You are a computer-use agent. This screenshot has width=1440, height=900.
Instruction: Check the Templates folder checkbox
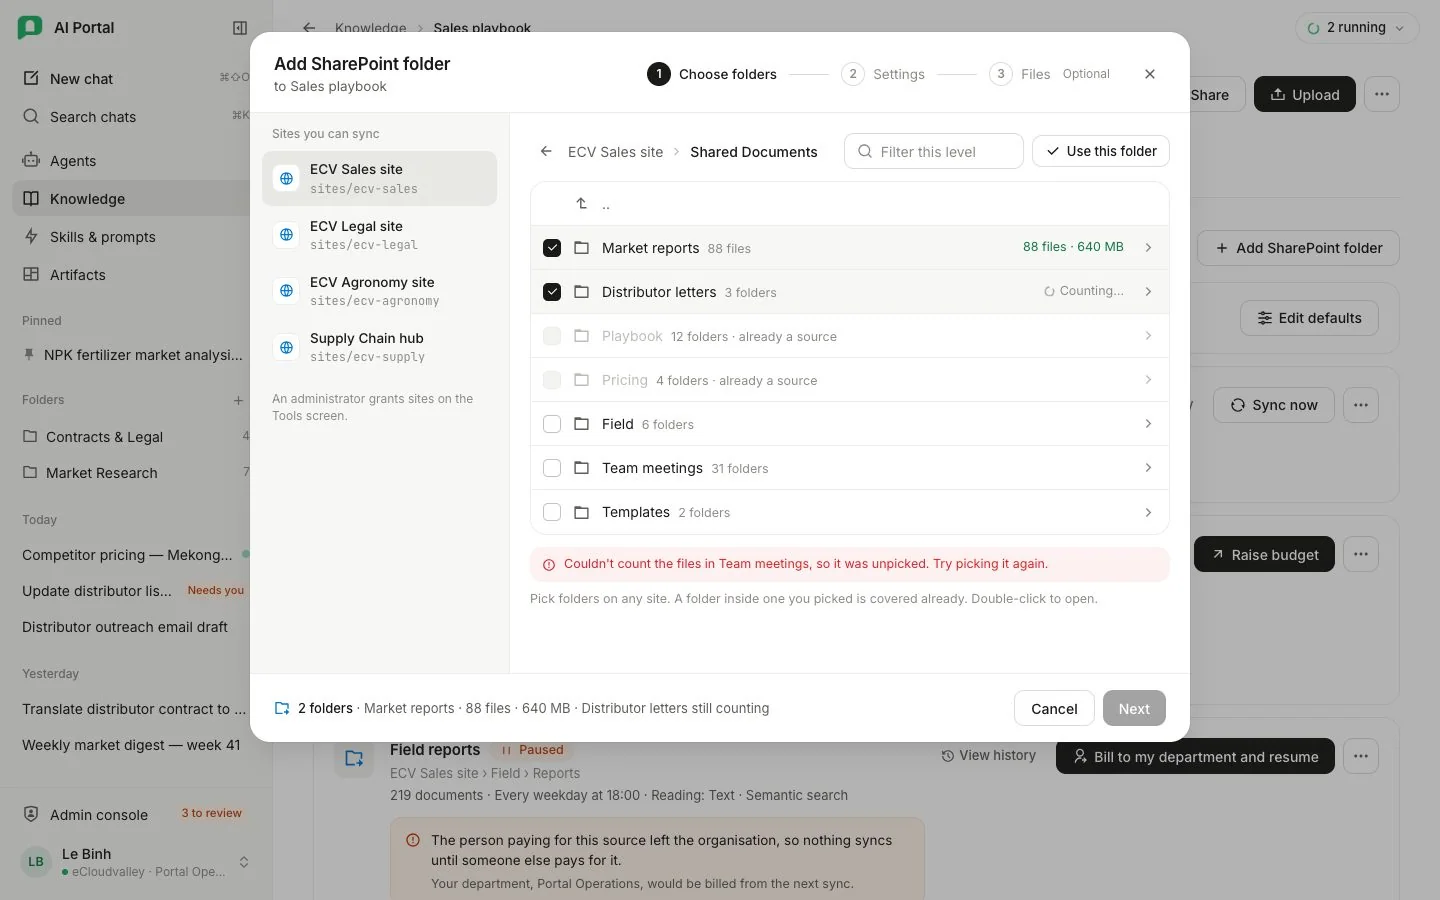552,512
